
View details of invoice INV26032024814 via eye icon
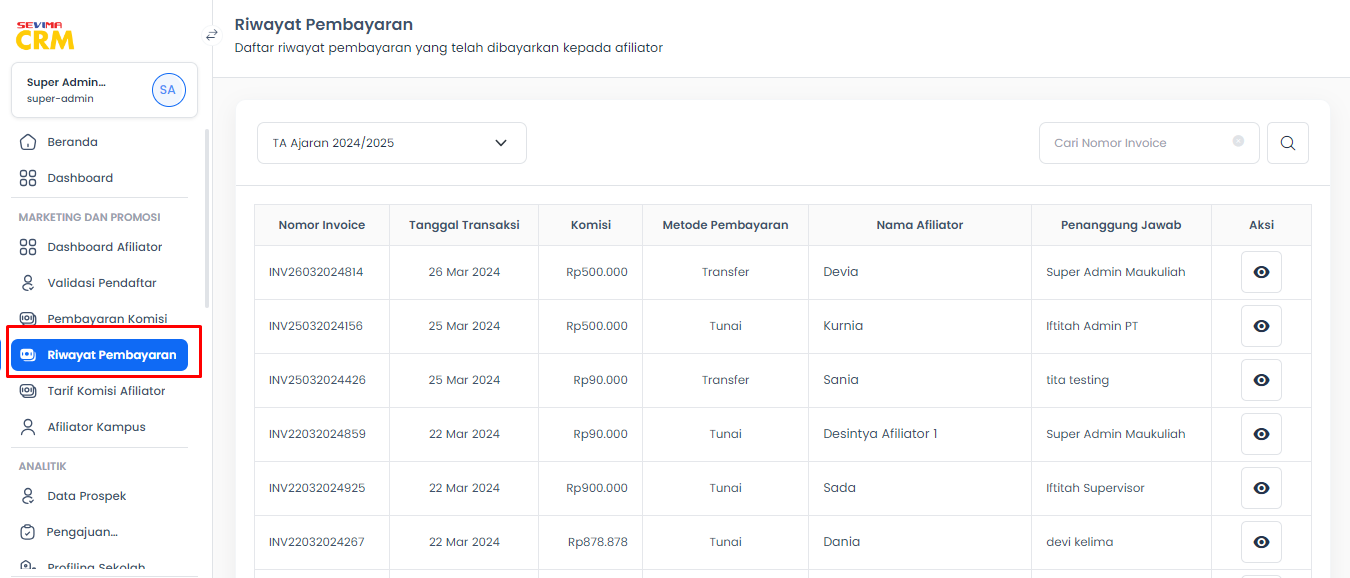pyautogui.click(x=1261, y=272)
